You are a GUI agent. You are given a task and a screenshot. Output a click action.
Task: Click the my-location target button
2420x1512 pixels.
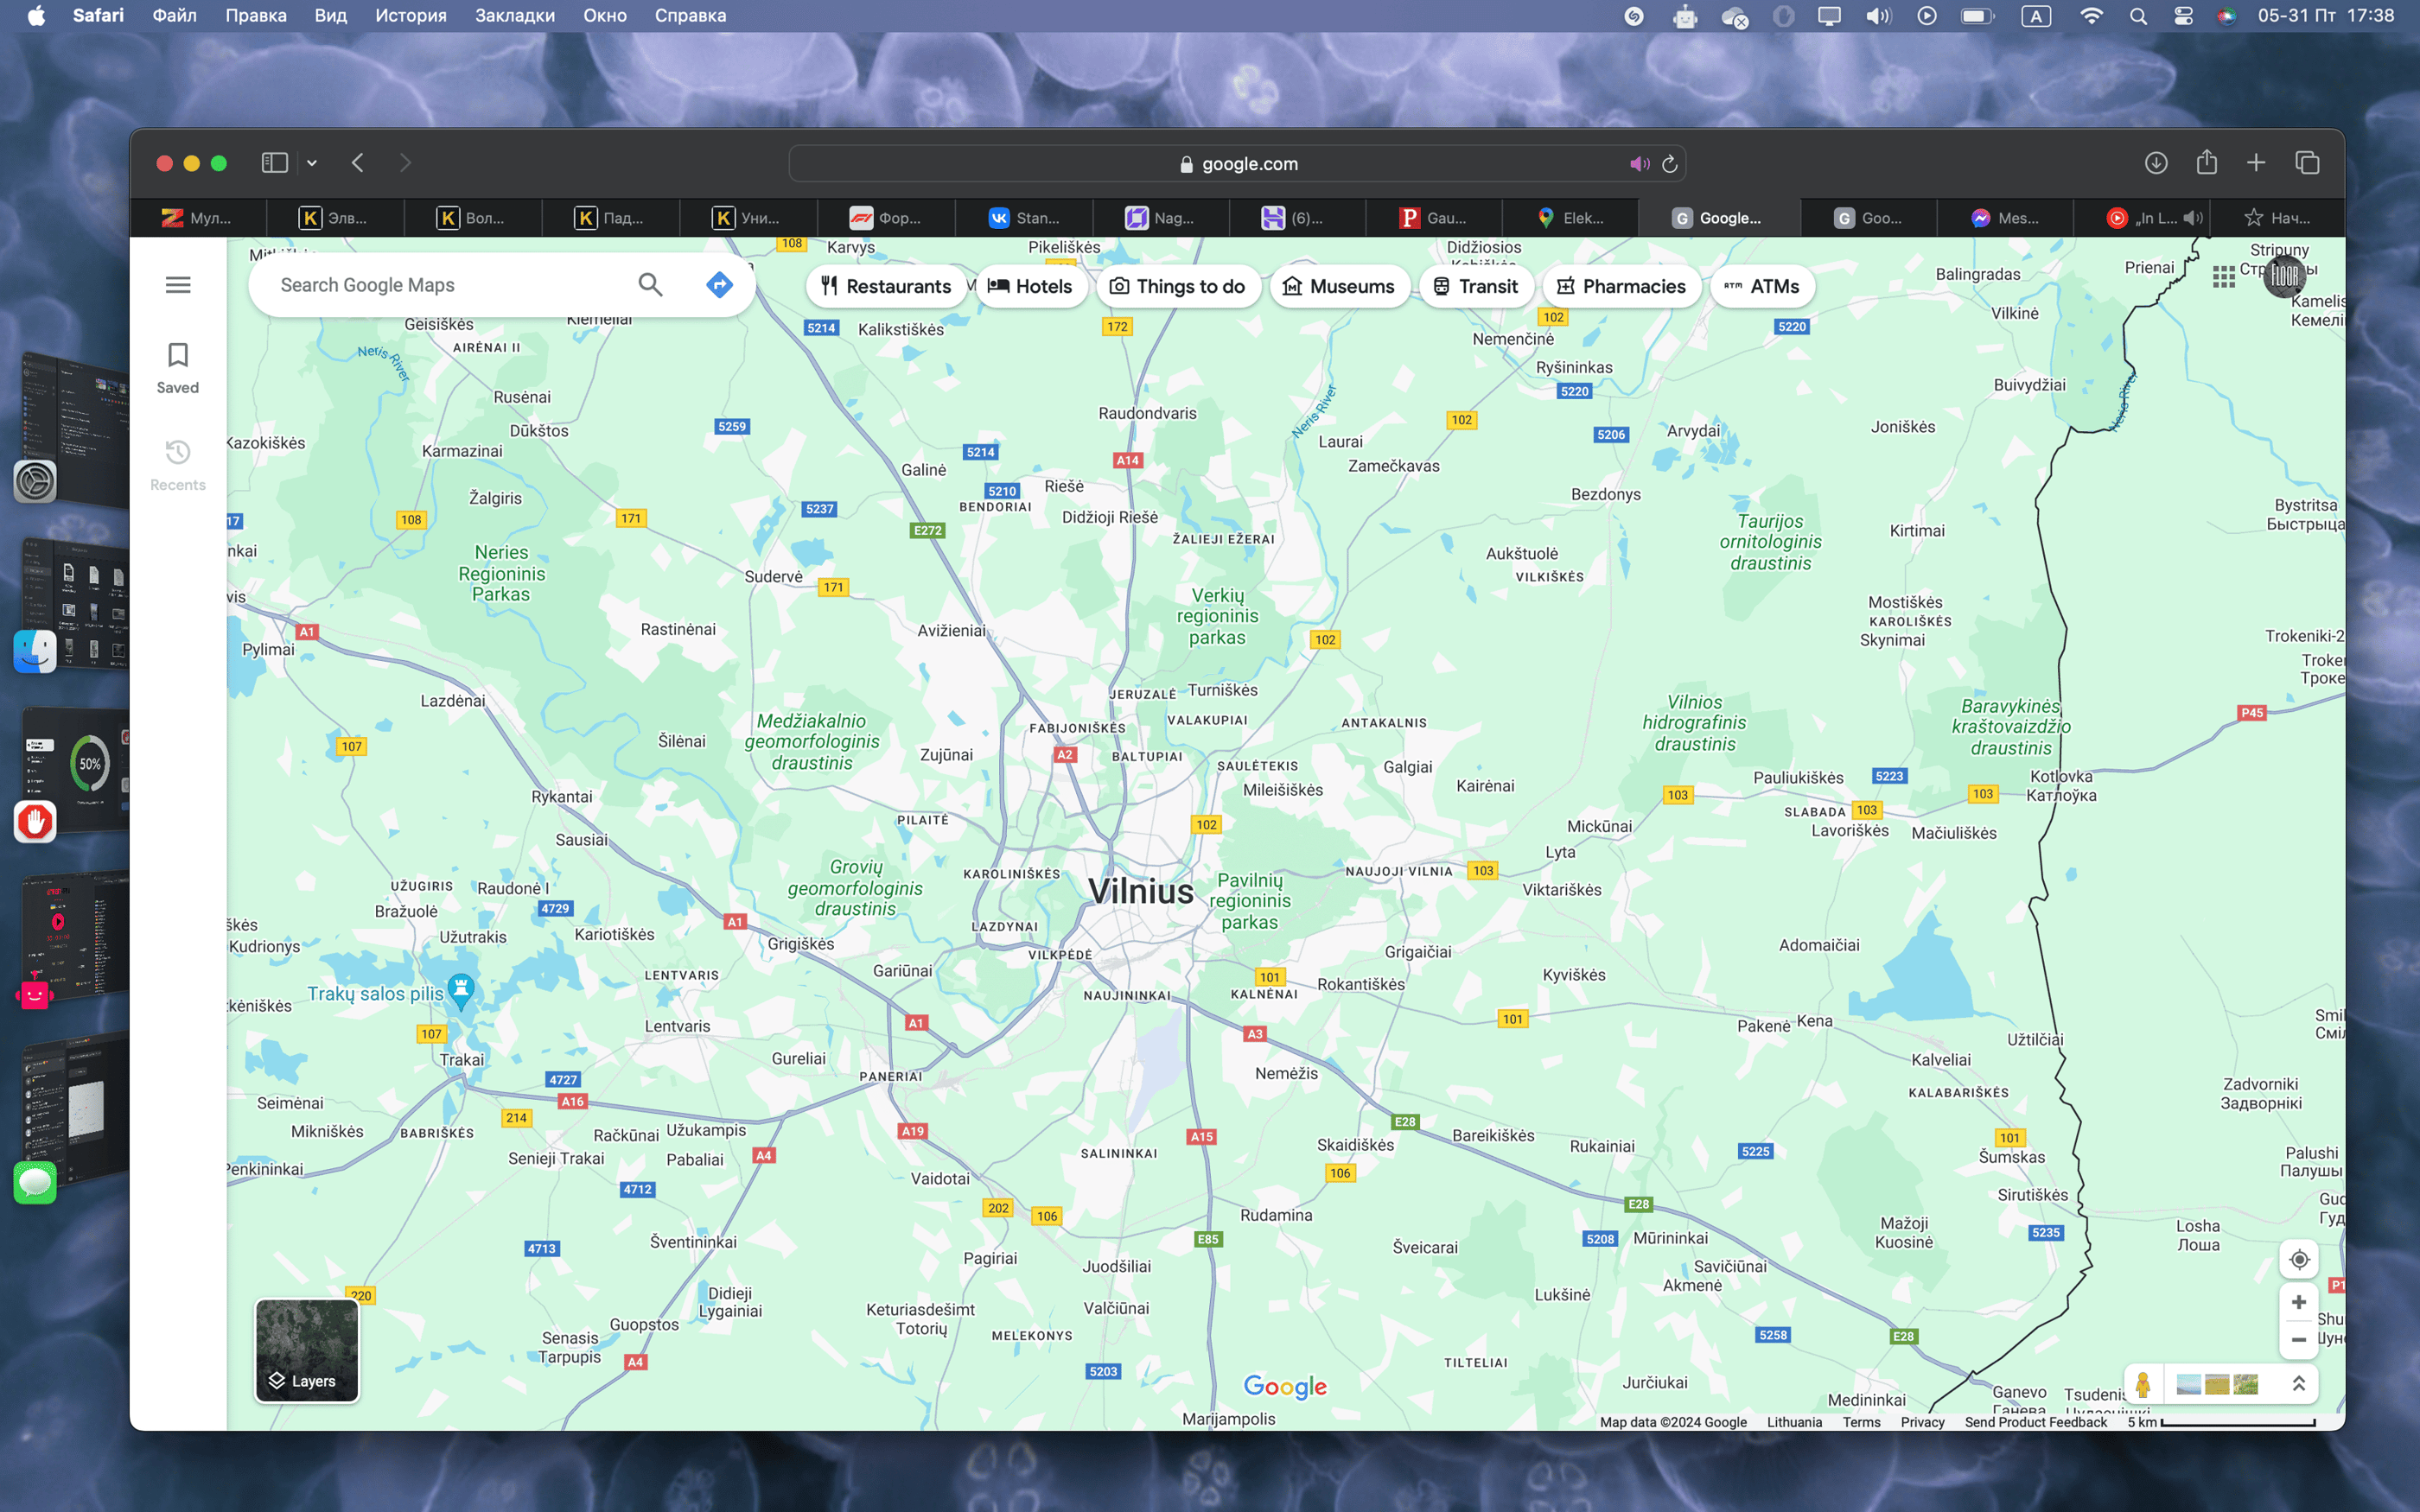pyautogui.click(x=2299, y=1259)
